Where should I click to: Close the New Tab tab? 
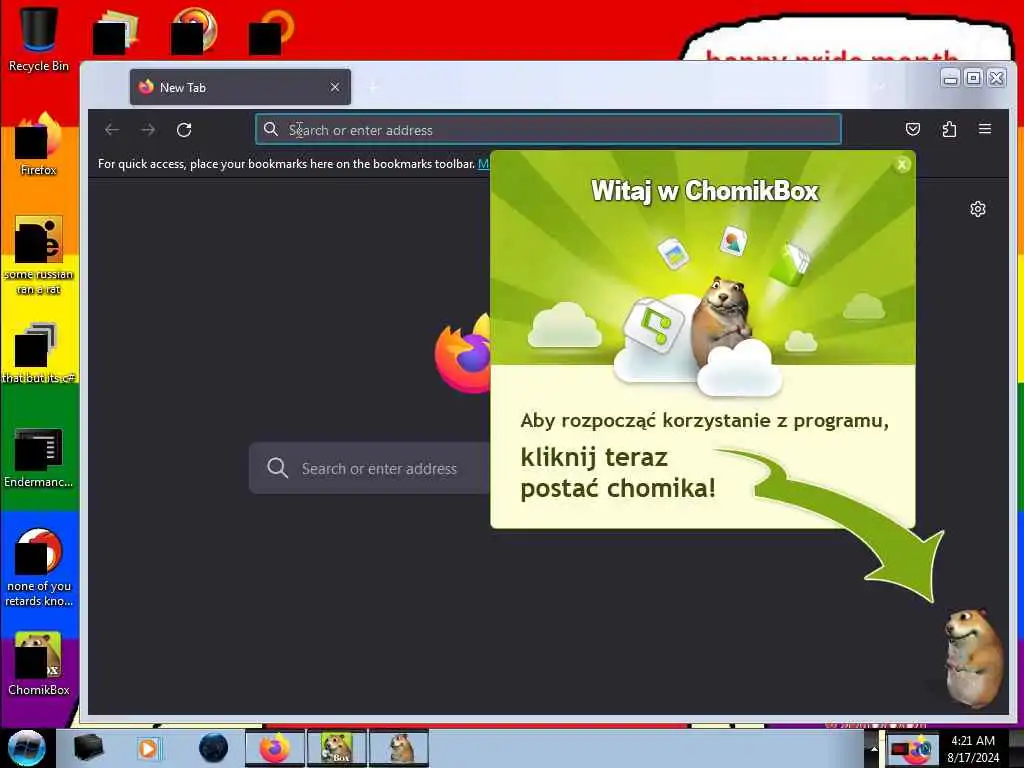[335, 87]
